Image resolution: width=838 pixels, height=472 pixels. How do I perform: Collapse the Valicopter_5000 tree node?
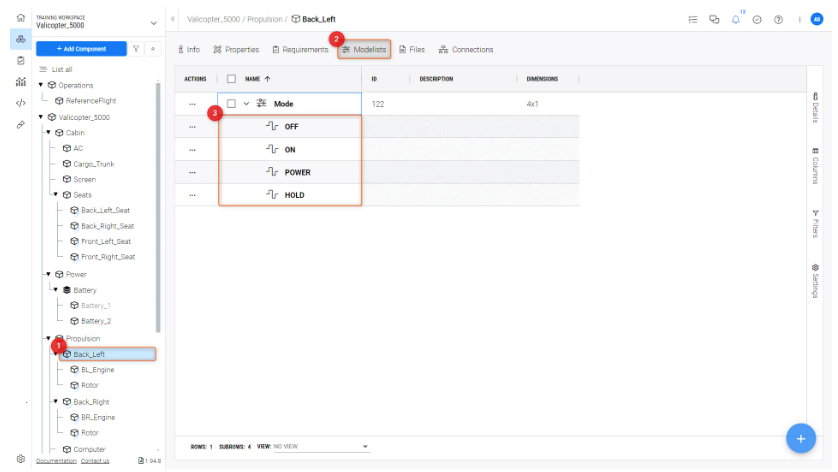pos(41,117)
